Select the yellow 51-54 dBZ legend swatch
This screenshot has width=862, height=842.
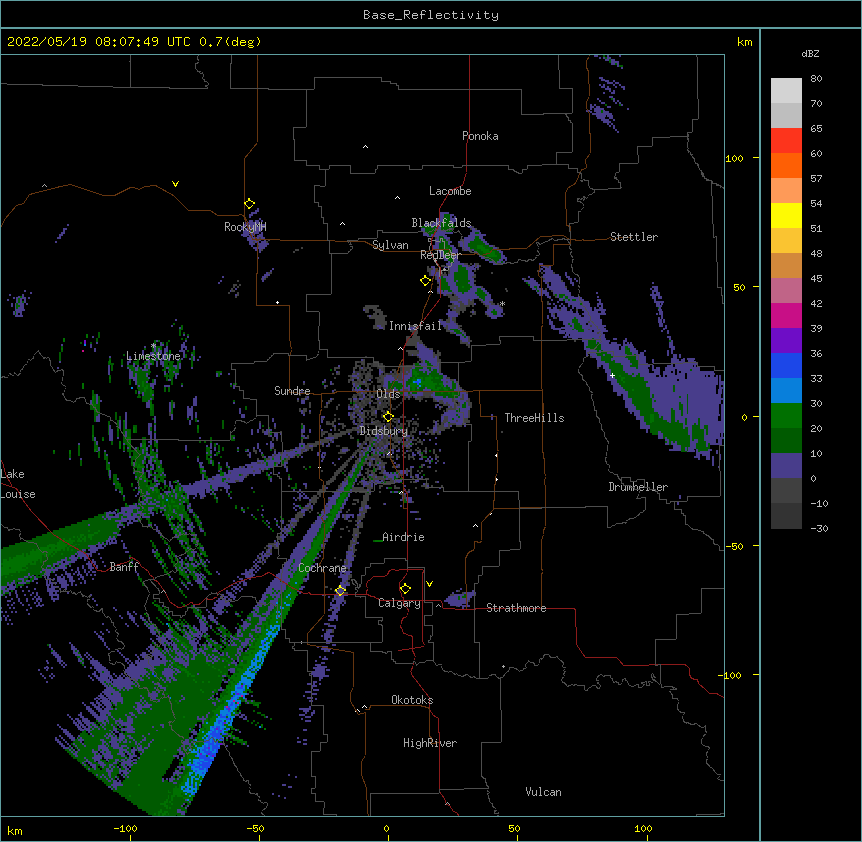tap(786, 215)
